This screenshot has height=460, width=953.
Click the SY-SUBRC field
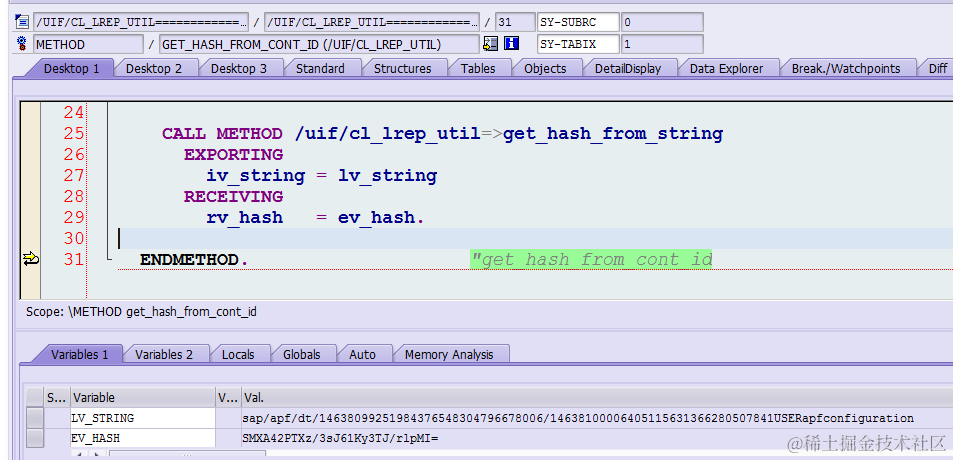pos(578,22)
